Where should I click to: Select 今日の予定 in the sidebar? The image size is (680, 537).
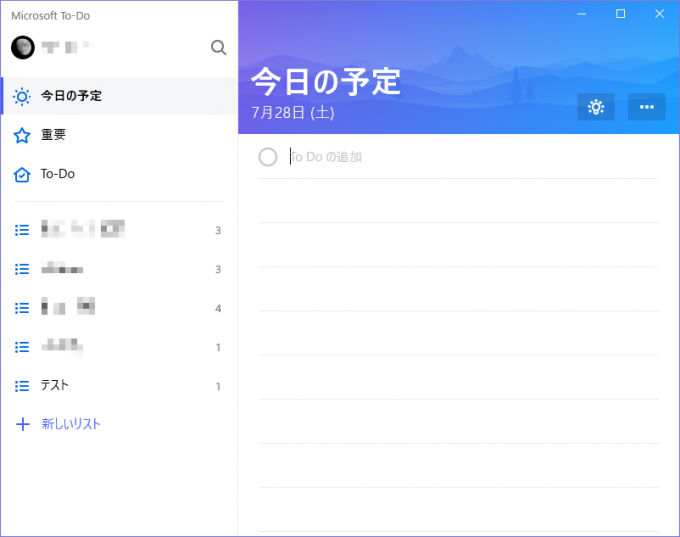119,96
